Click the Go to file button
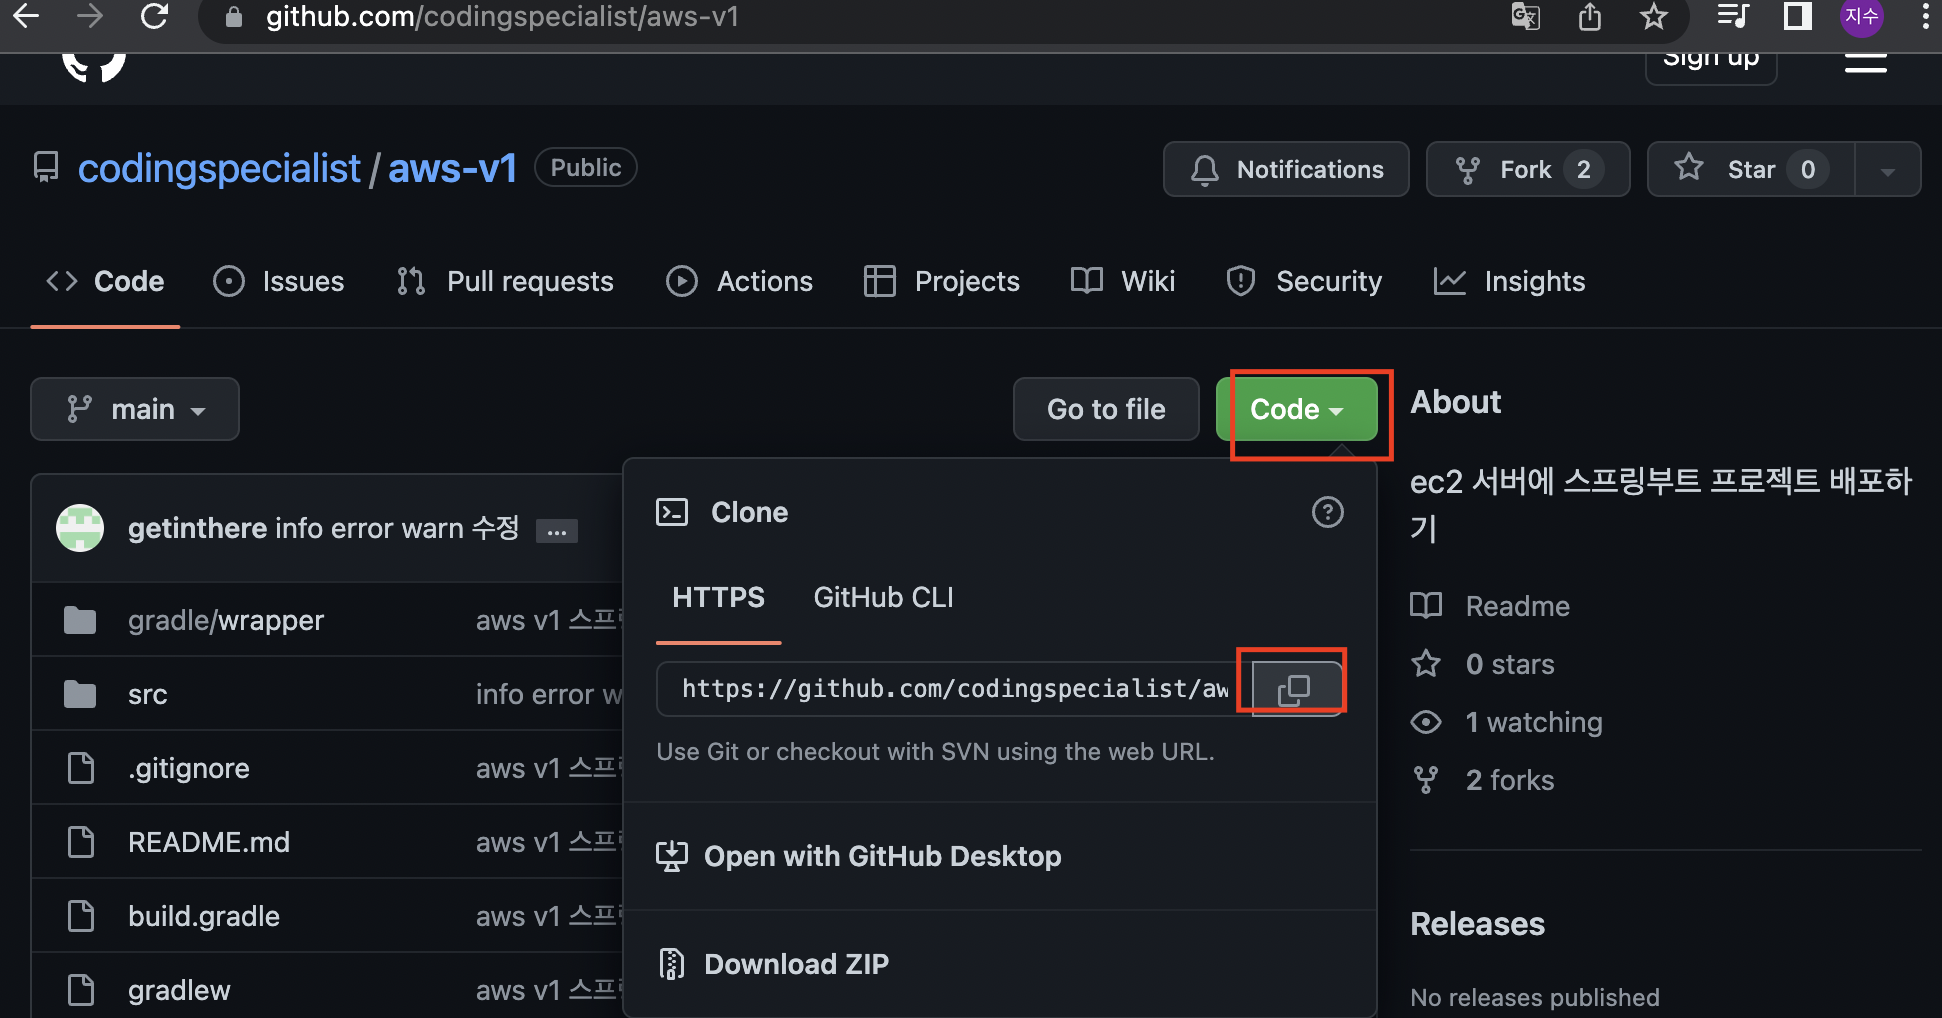This screenshot has height=1018, width=1942. click(x=1106, y=409)
